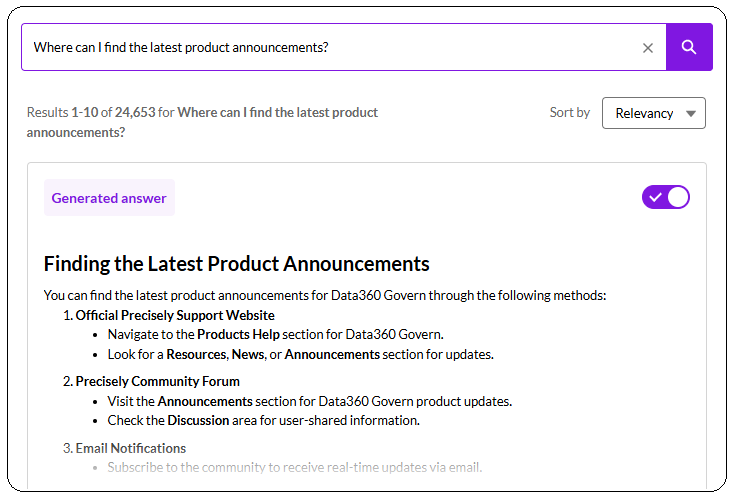
Task: Click the Sort by dropdown arrow
Action: (690, 113)
